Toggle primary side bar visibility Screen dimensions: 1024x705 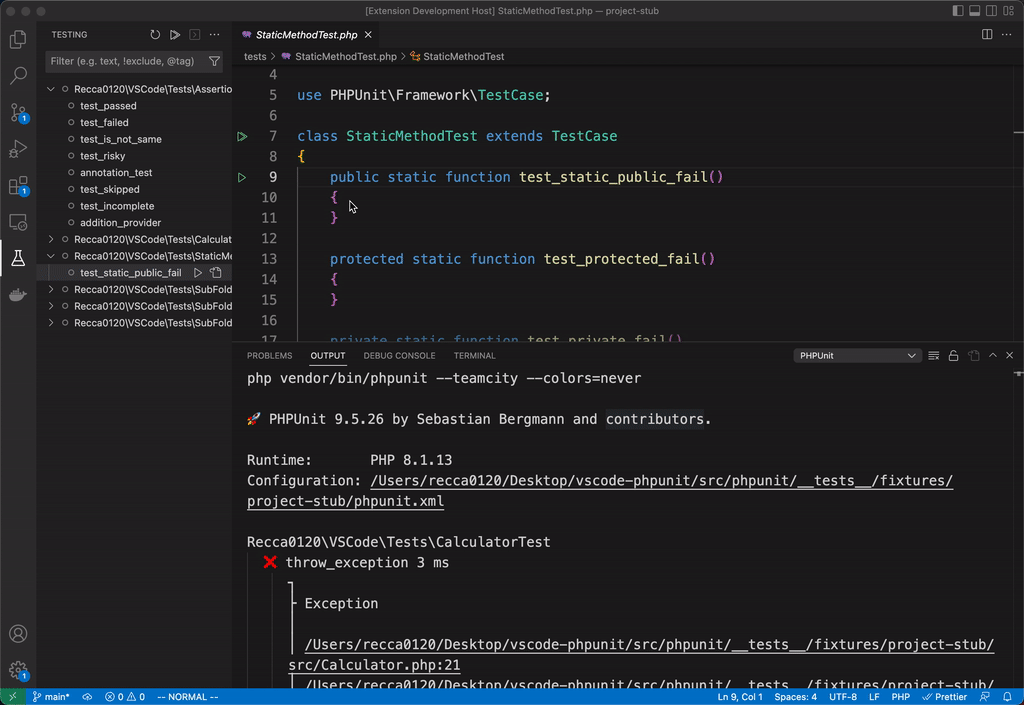[958, 11]
